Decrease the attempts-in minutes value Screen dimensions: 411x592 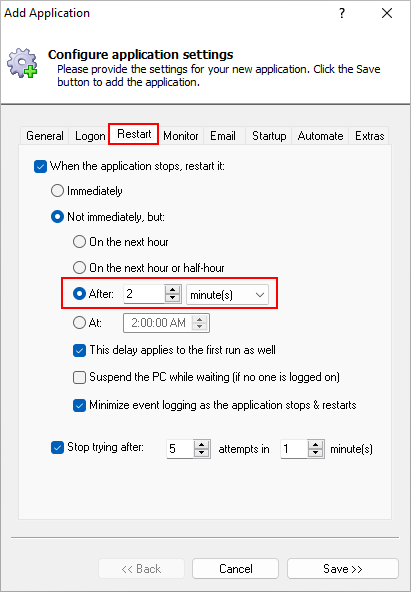point(316,453)
